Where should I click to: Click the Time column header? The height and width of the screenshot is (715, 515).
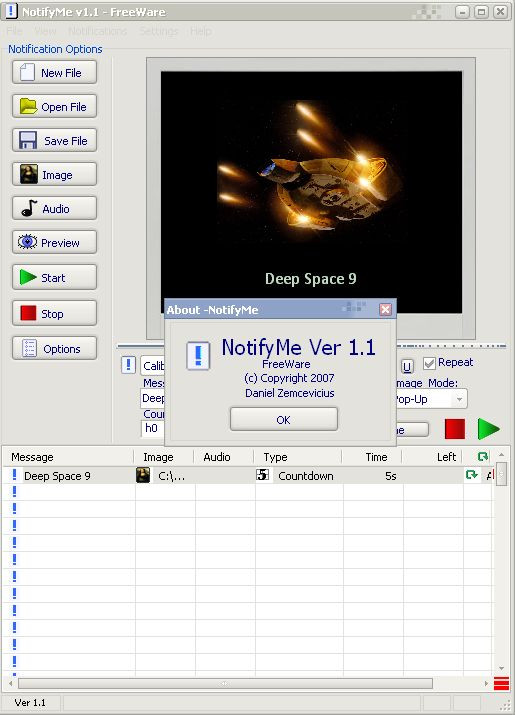pyautogui.click(x=372, y=457)
